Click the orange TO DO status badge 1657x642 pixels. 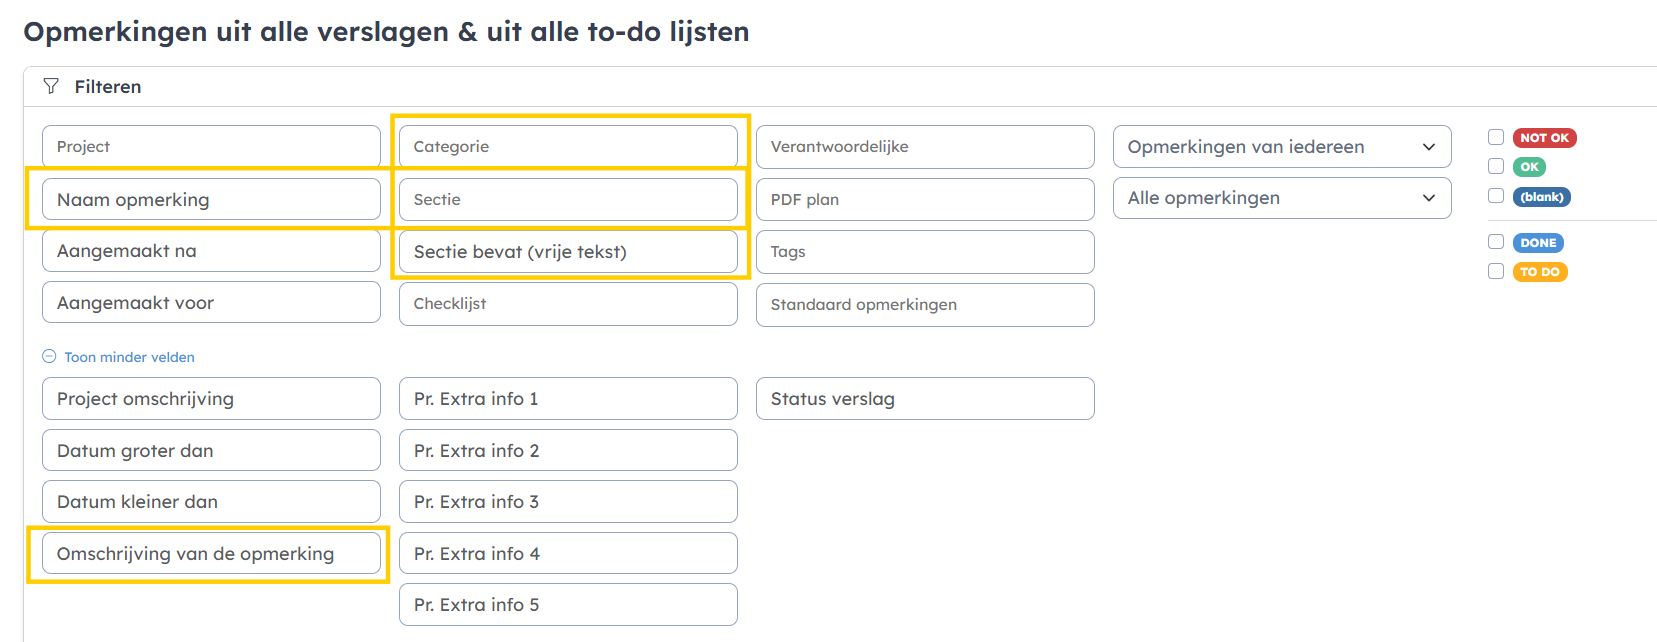(x=1540, y=272)
